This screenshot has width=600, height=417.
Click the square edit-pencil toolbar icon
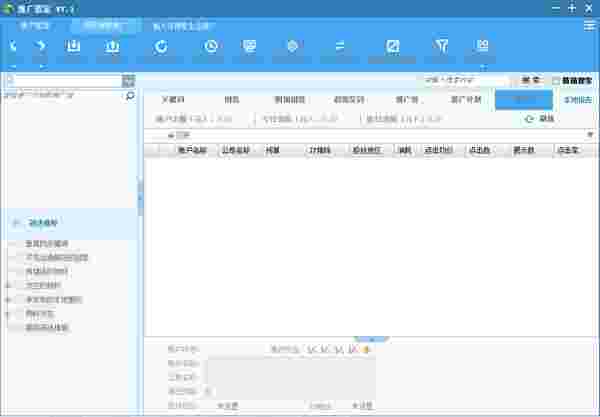(x=393, y=46)
